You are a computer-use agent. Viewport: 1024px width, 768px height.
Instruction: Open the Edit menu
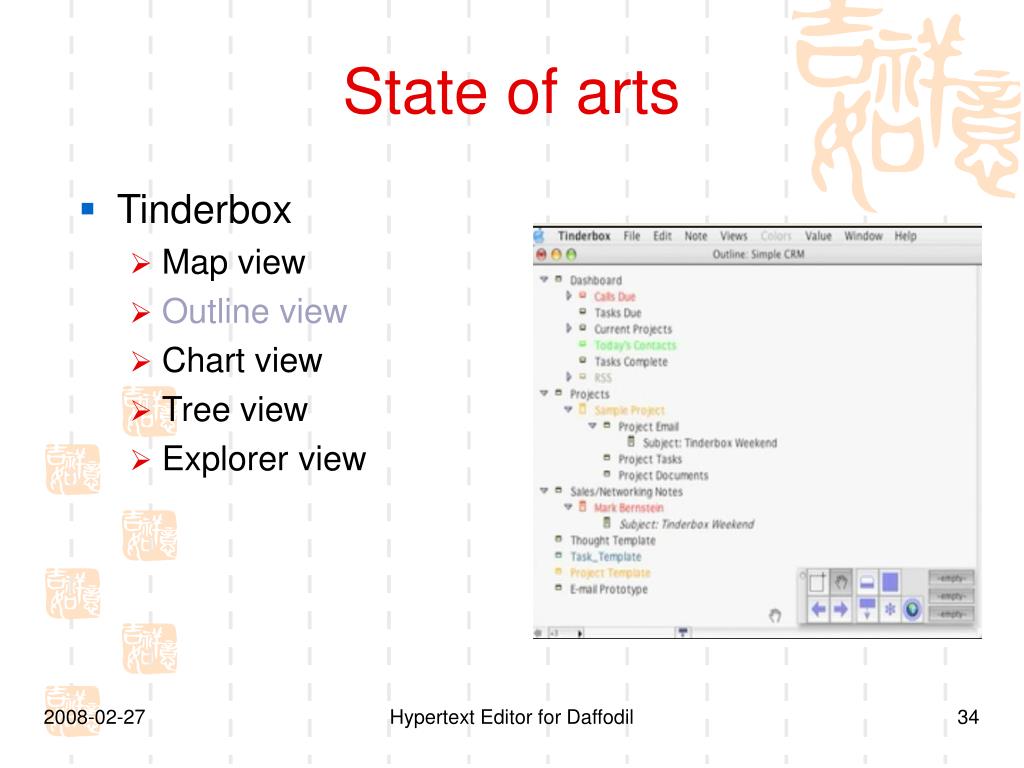tap(662, 236)
